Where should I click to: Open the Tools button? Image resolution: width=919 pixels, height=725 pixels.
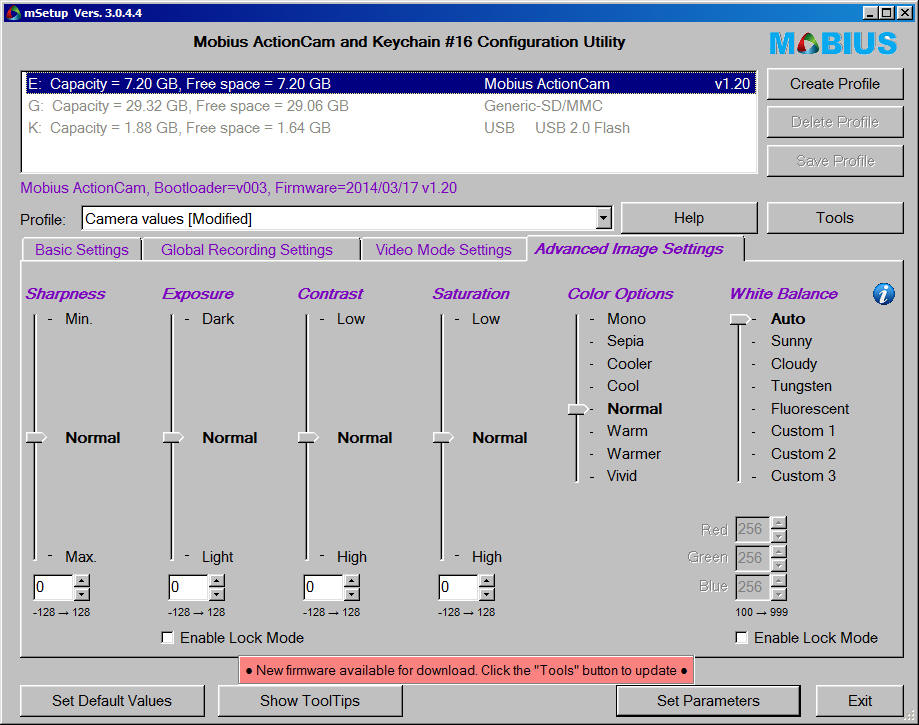point(835,218)
